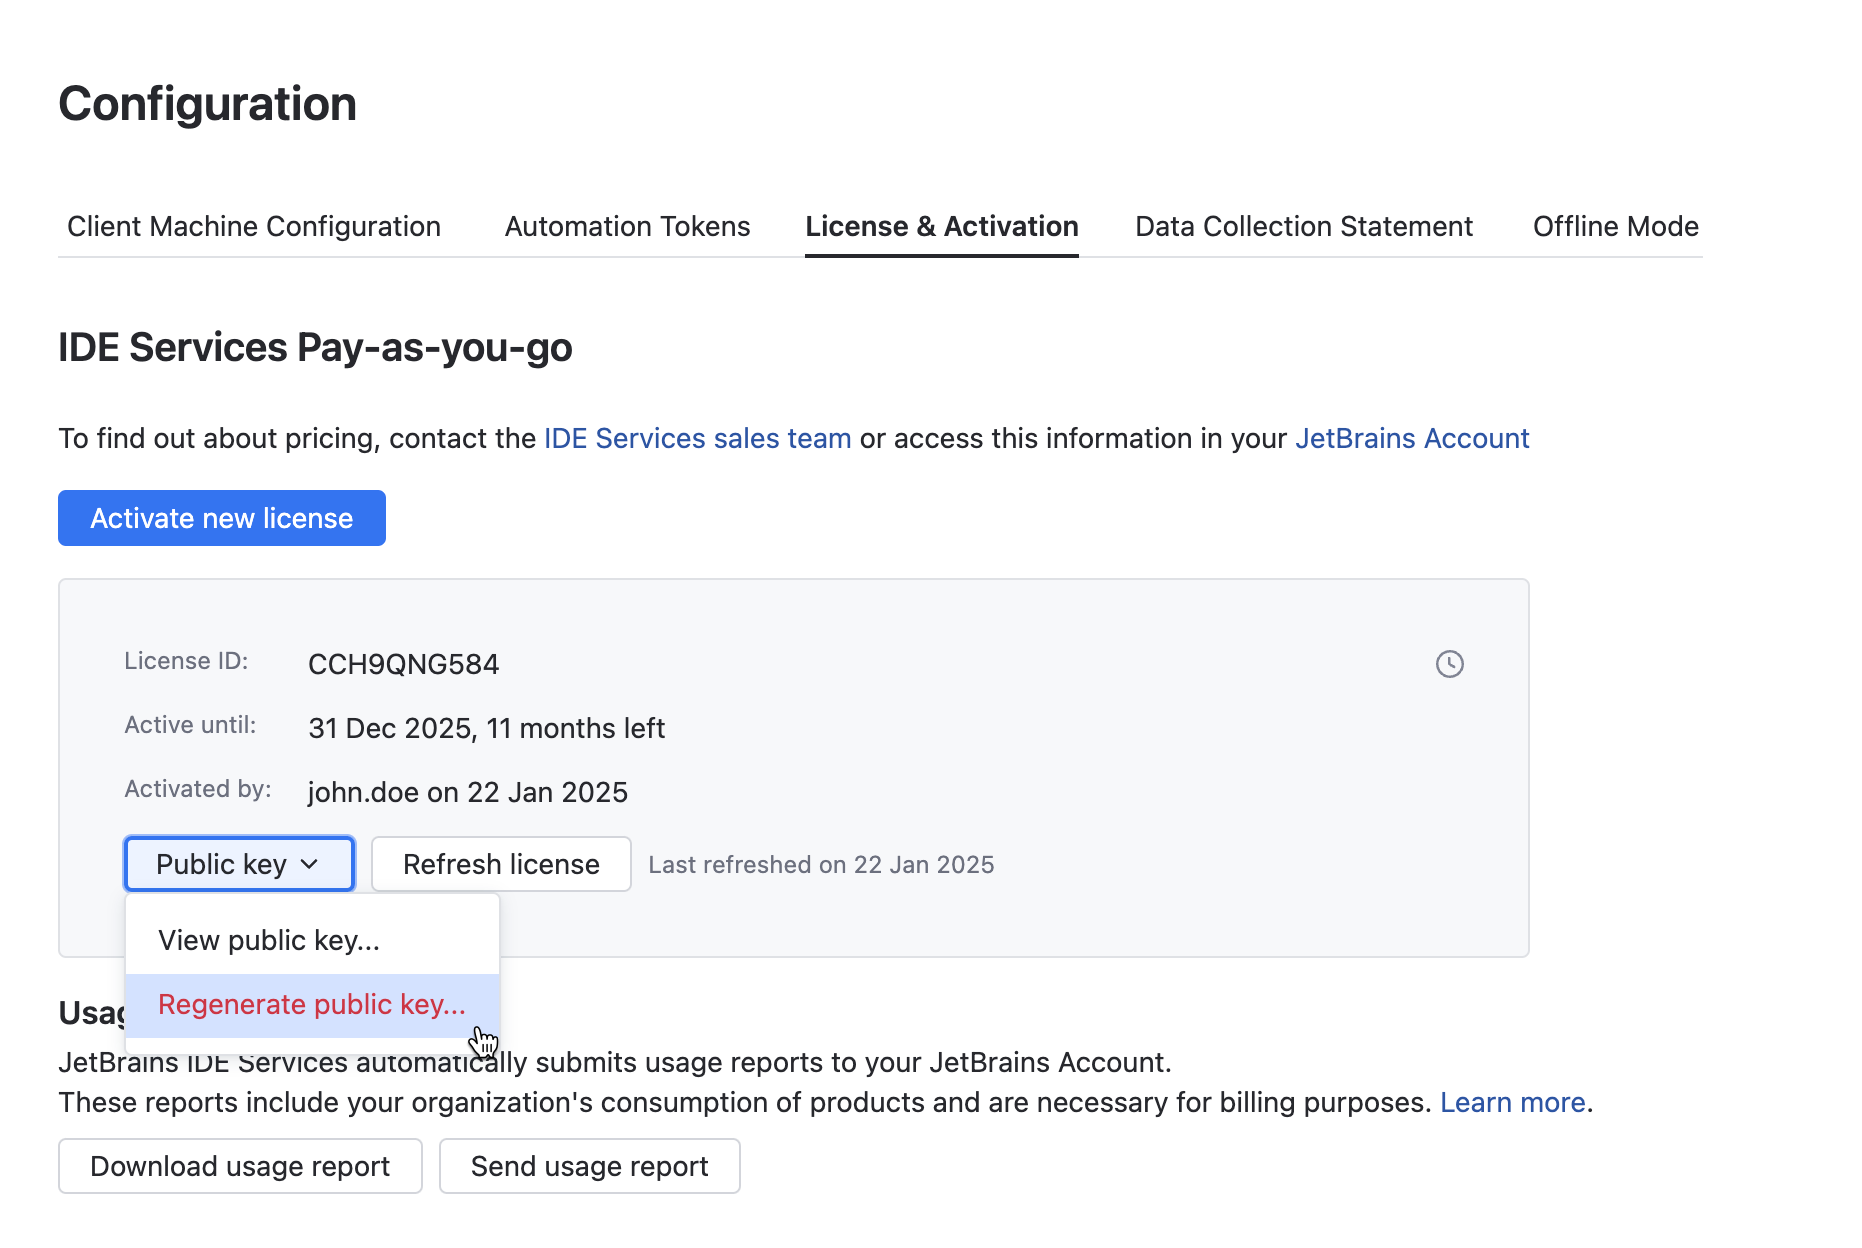The height and width of the screenshot is (1248, 1862).
Task: Open the Client Machine Configuration tab
Action: (253, 226)
